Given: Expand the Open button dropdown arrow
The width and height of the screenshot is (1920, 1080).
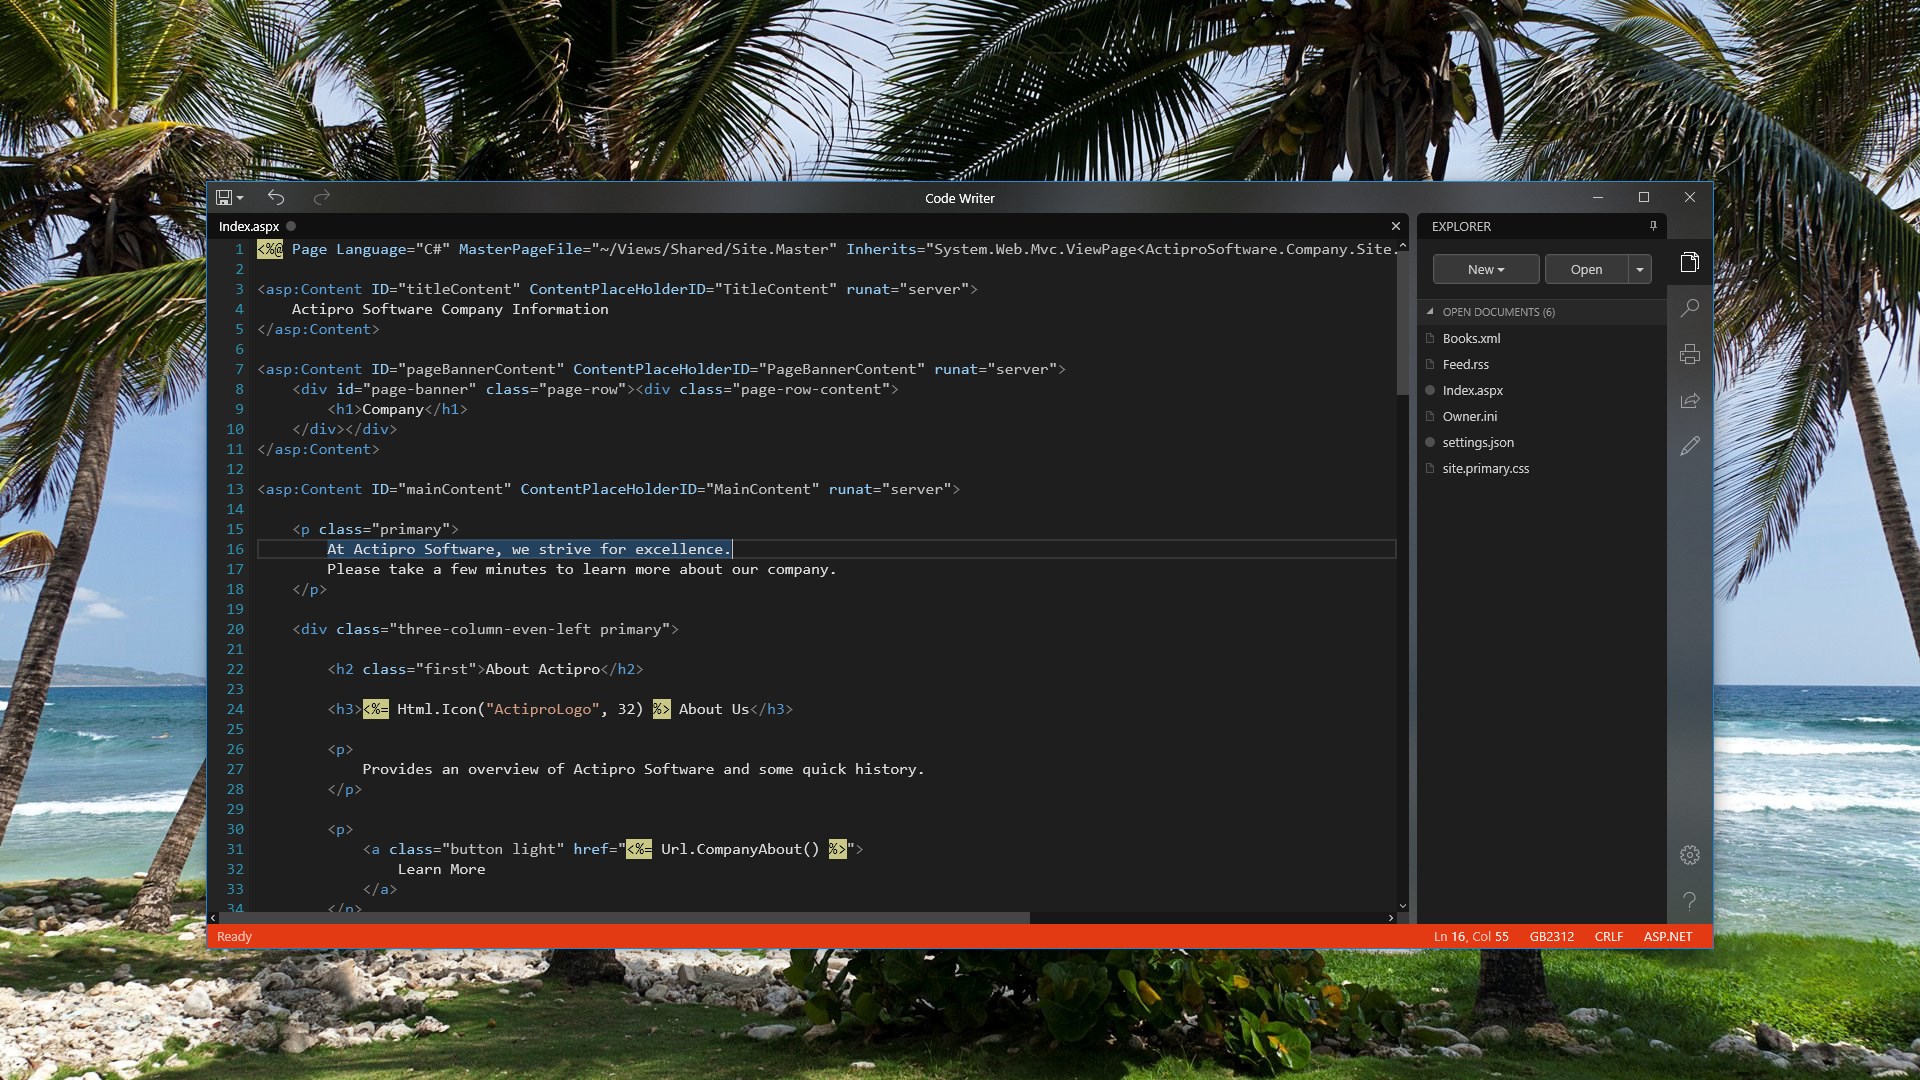Looking at the screenshot, I should [x=1640, y=269].
